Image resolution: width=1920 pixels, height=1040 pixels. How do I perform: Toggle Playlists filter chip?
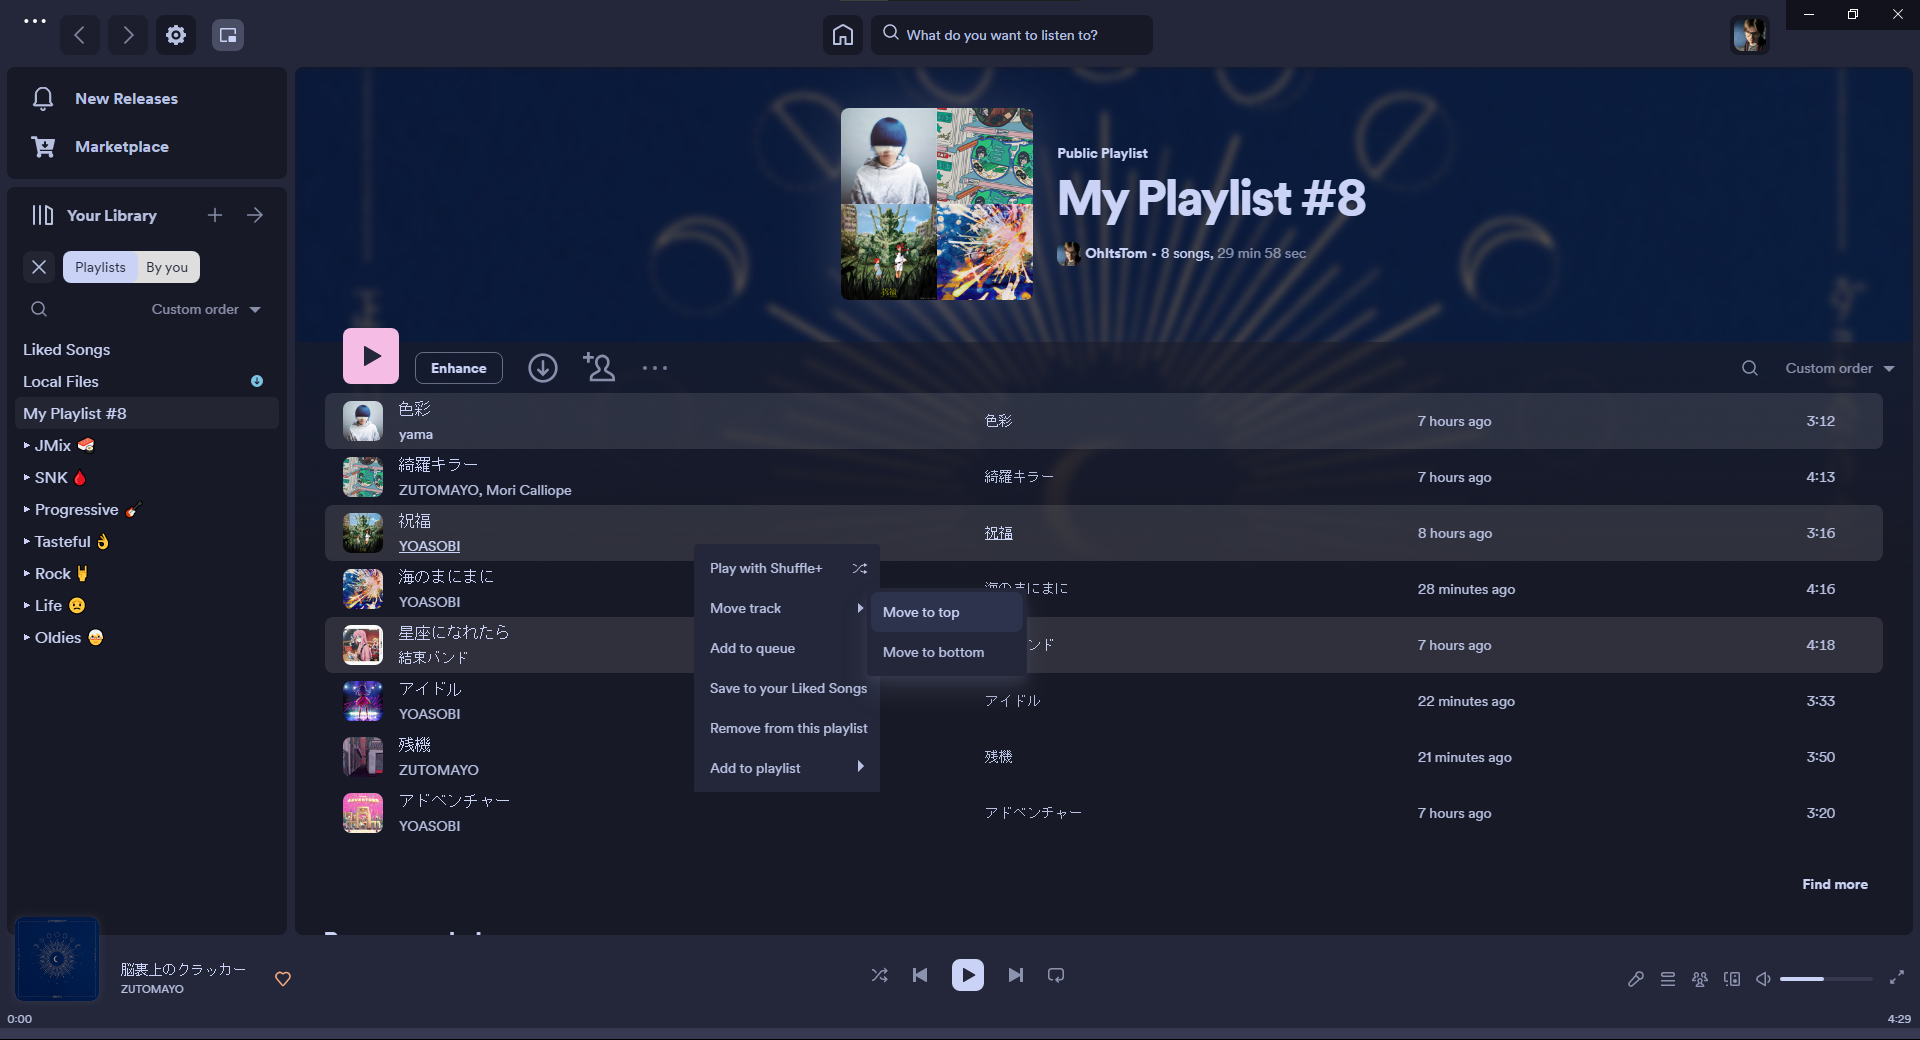(x=100, y=267)
